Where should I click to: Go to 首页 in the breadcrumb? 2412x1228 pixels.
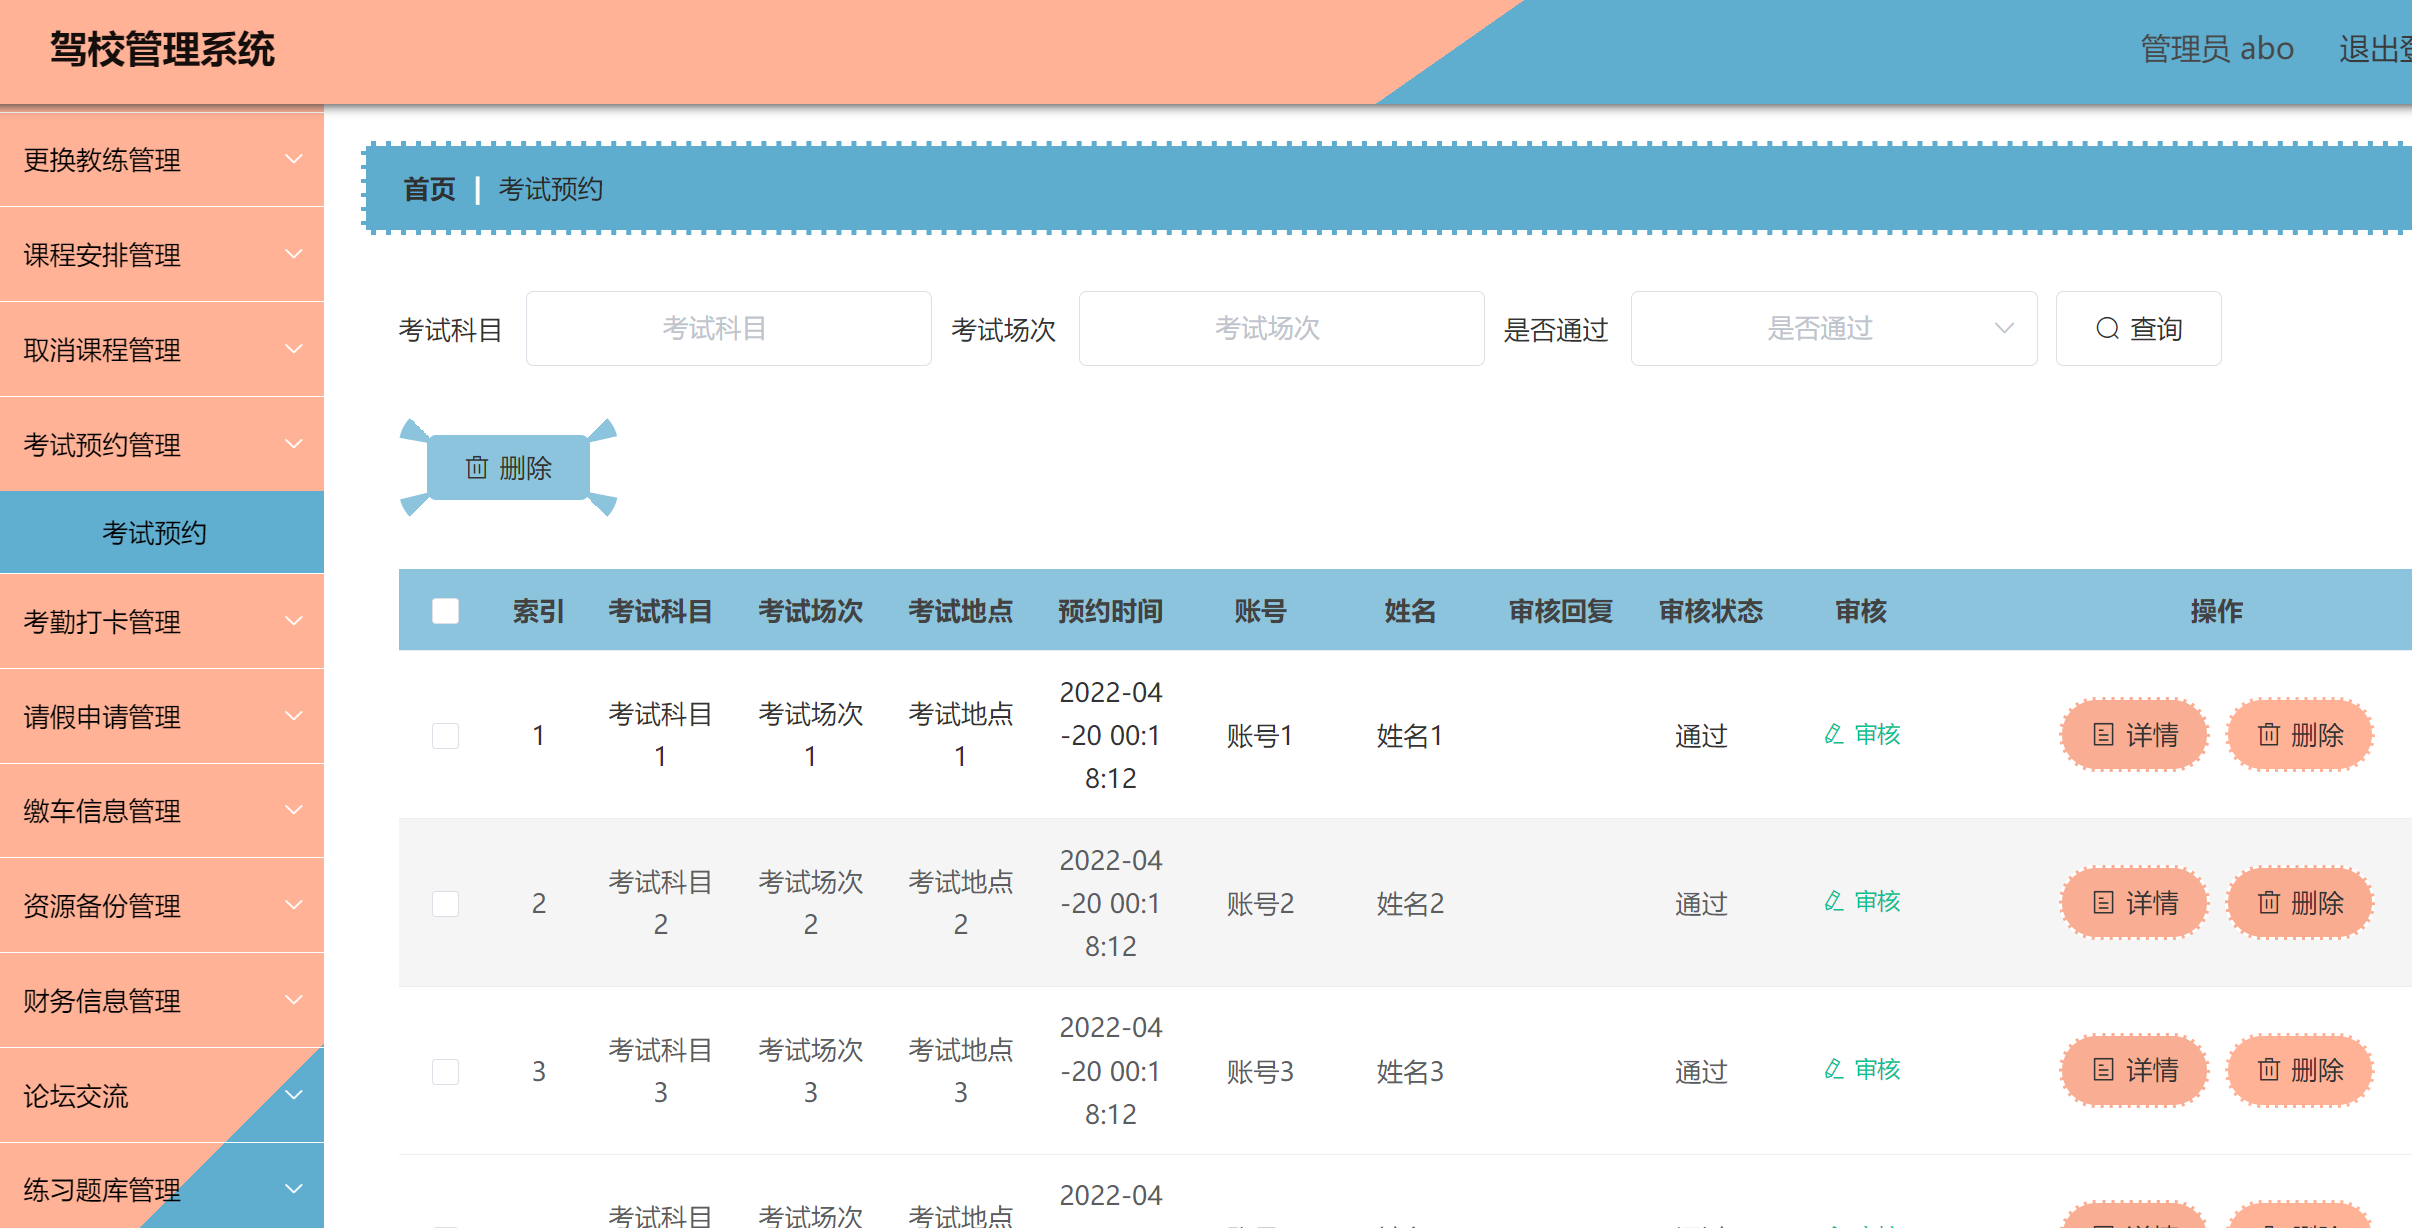pyautogui.click(x=429, y=189)
